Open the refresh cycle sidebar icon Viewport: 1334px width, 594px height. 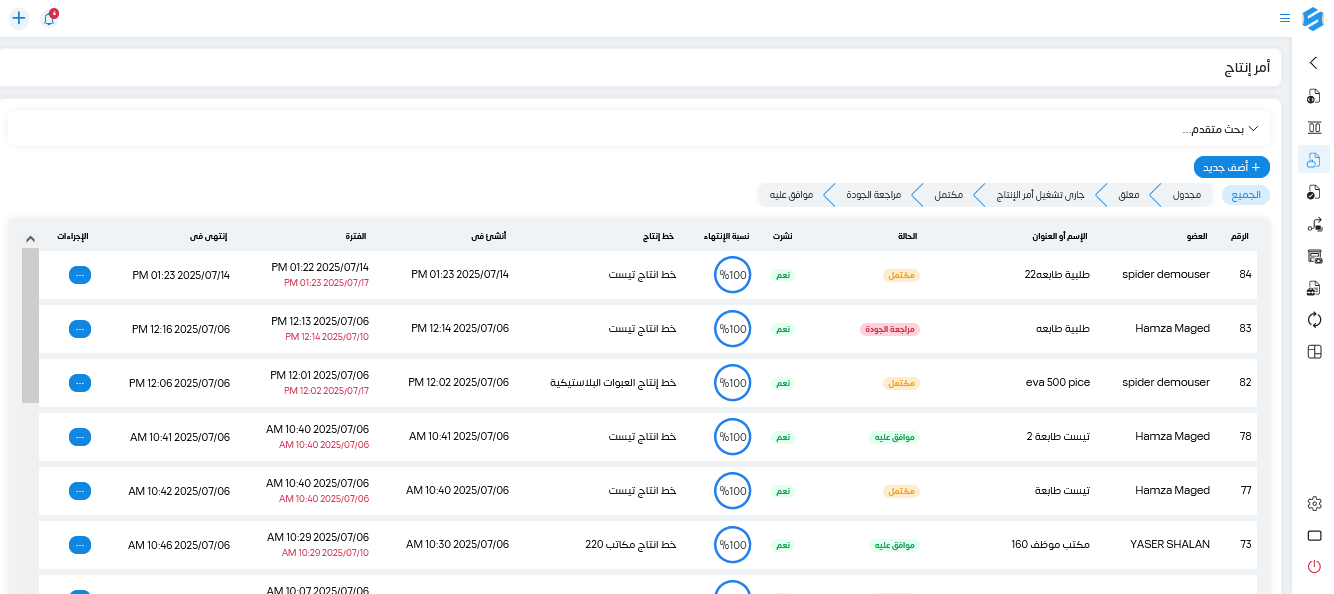pyautogui.click(x=1314, y=319)
